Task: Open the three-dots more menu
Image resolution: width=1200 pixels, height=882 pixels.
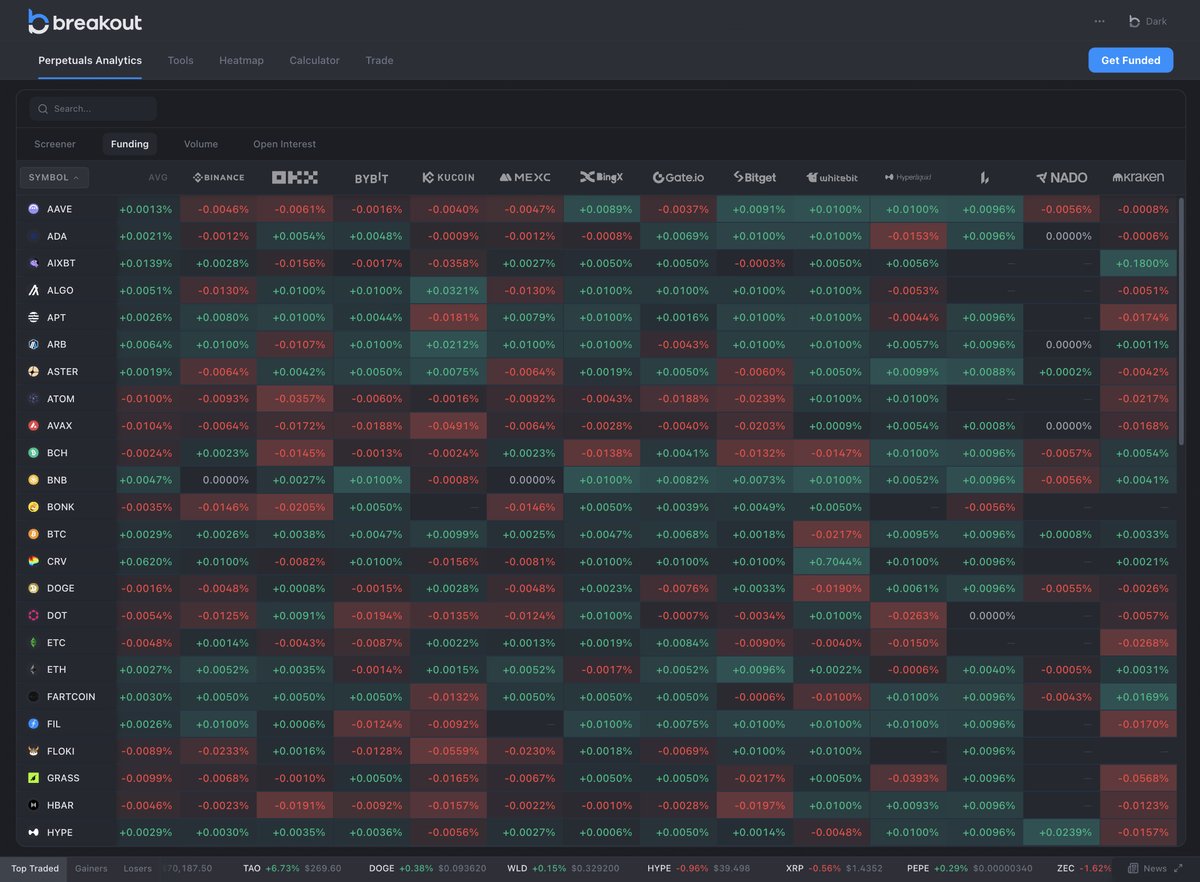Action: (x=1100, y=21)
